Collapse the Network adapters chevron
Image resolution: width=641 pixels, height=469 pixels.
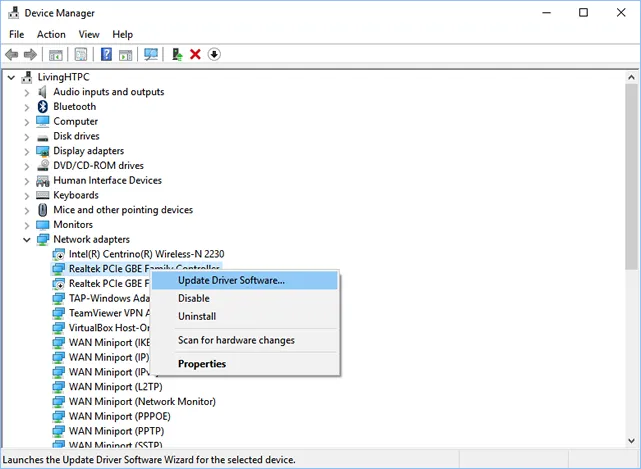tap(27, 240)
